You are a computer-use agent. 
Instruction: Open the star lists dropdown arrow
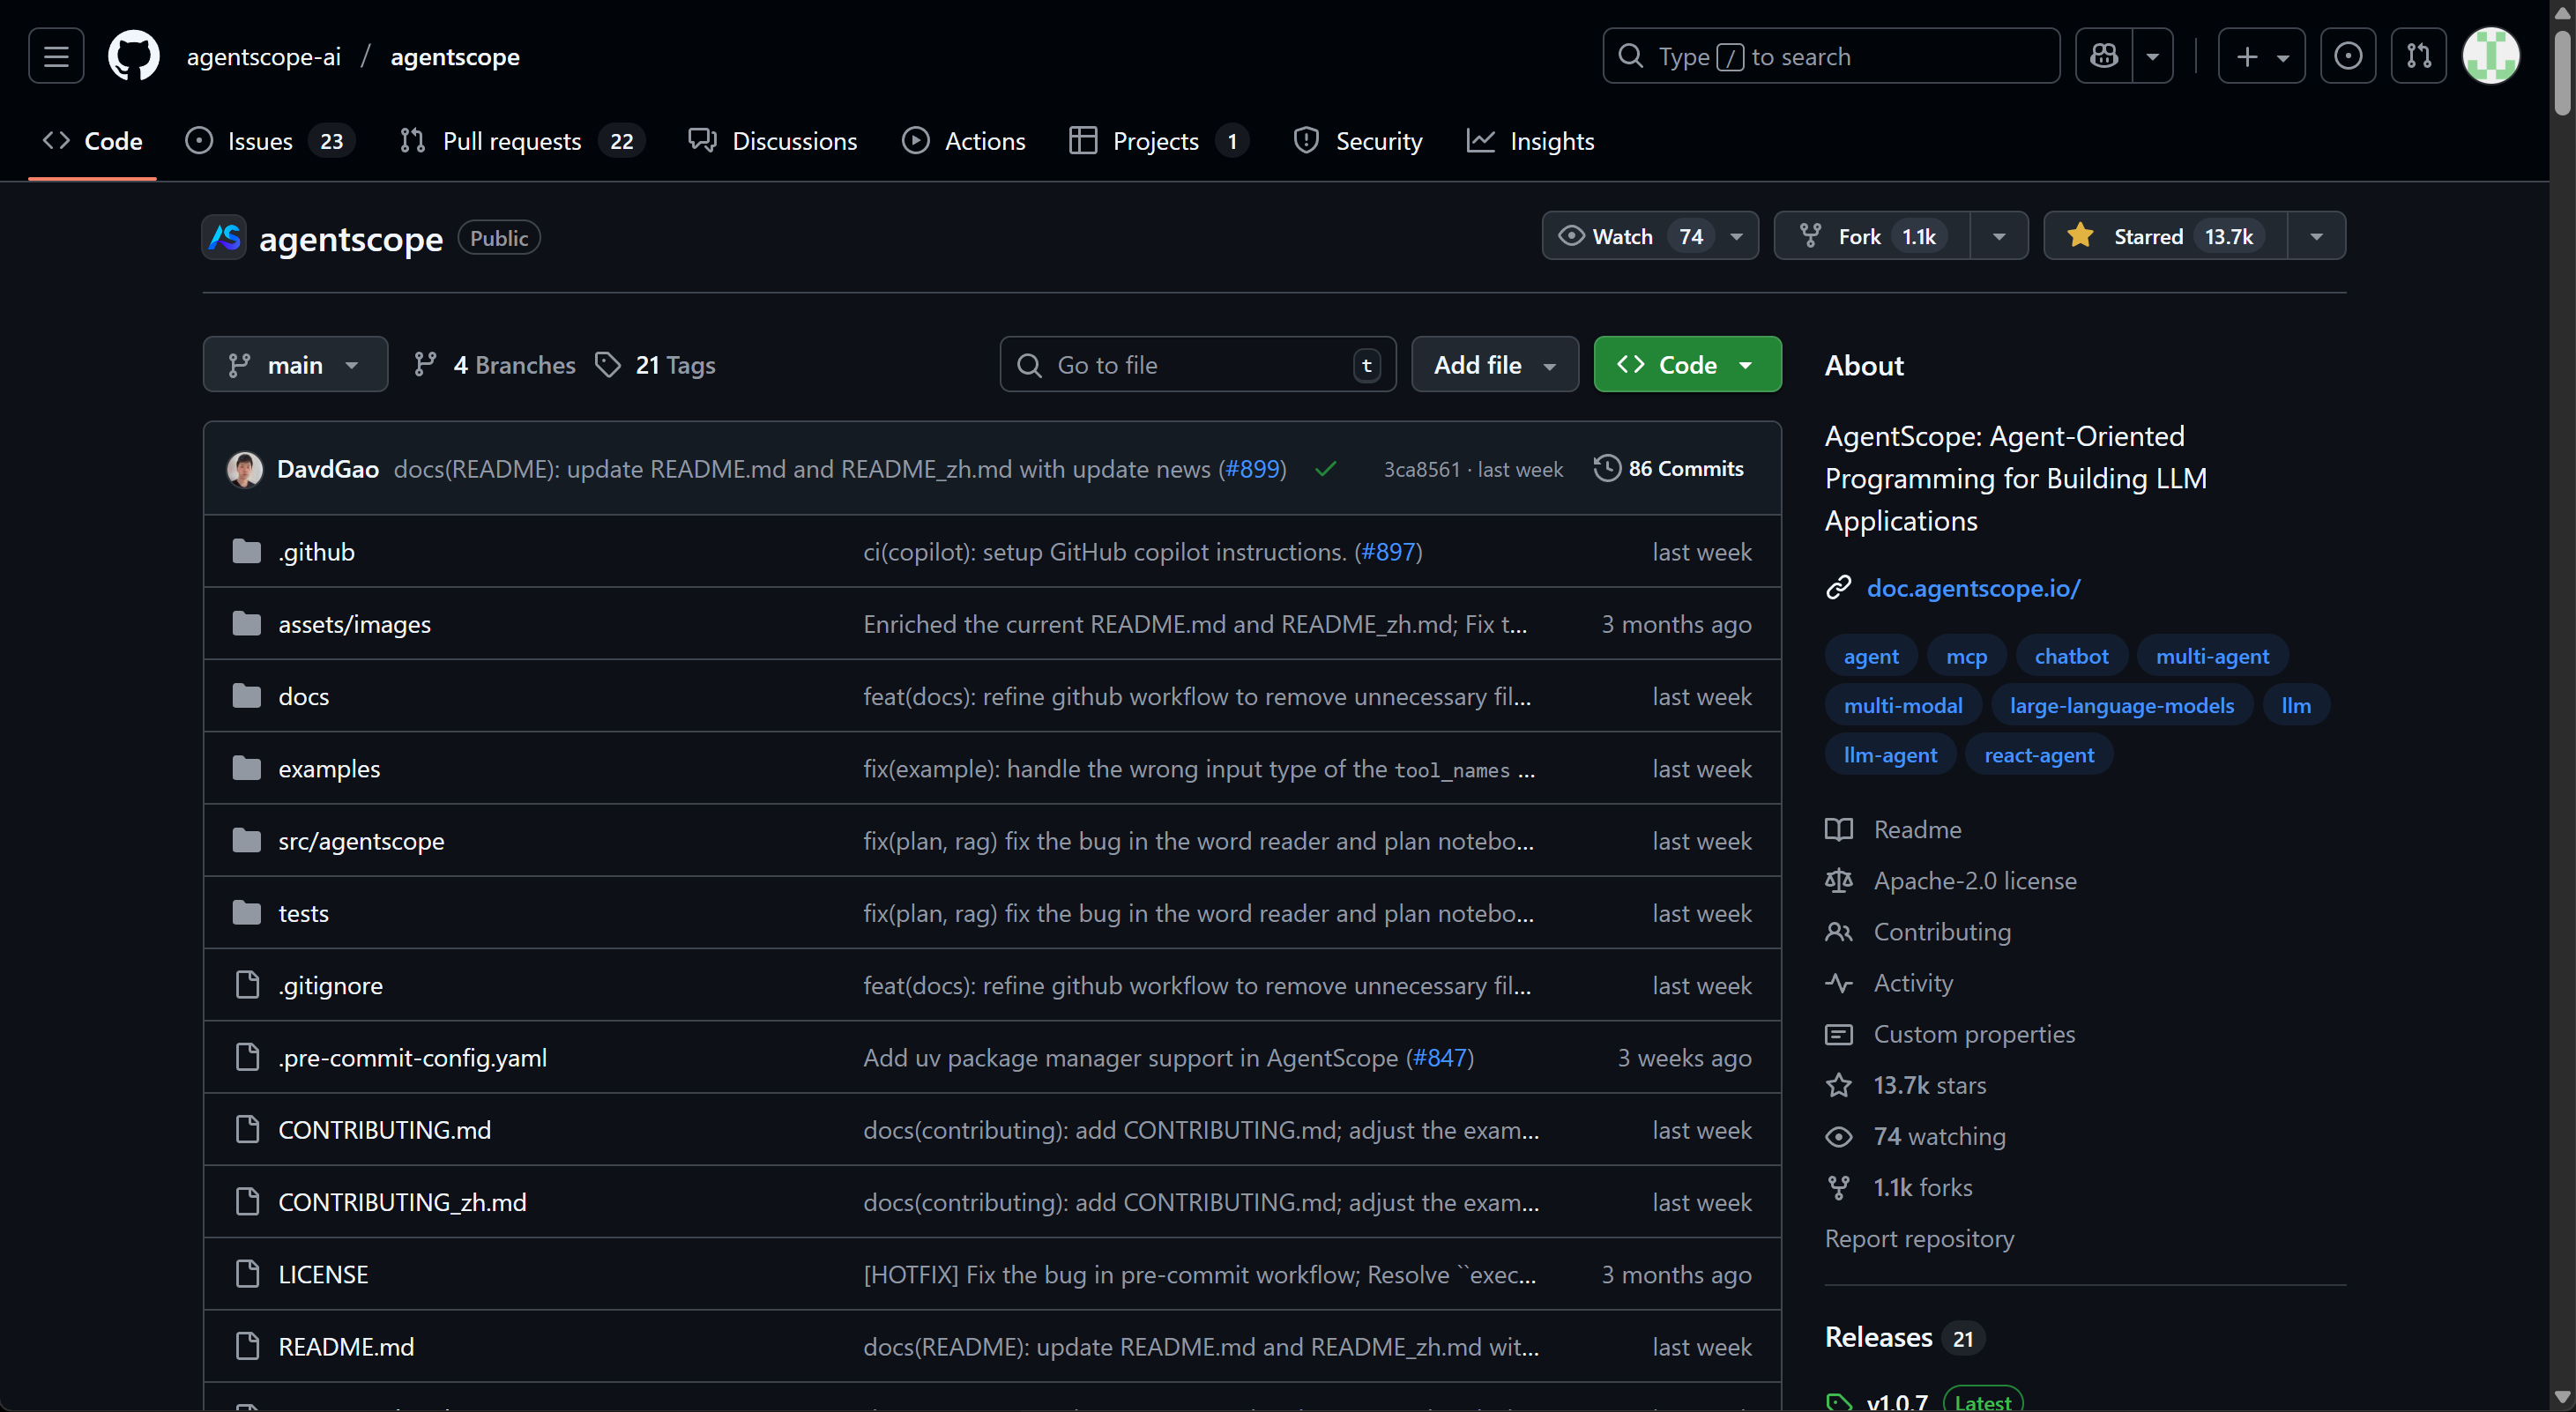point(2316,236)
